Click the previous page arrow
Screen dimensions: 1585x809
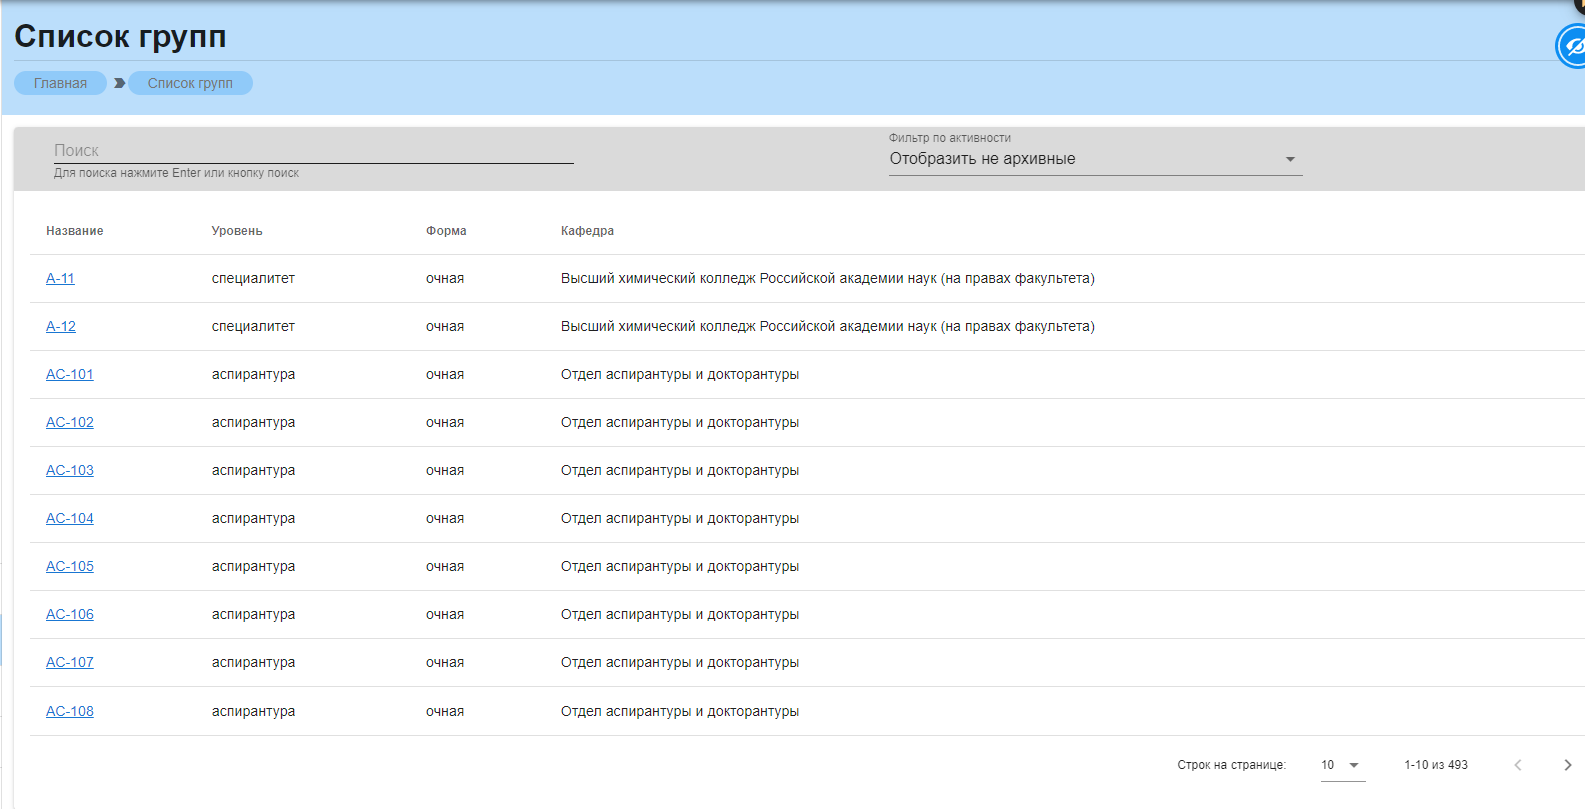(x=1517, y=765)
